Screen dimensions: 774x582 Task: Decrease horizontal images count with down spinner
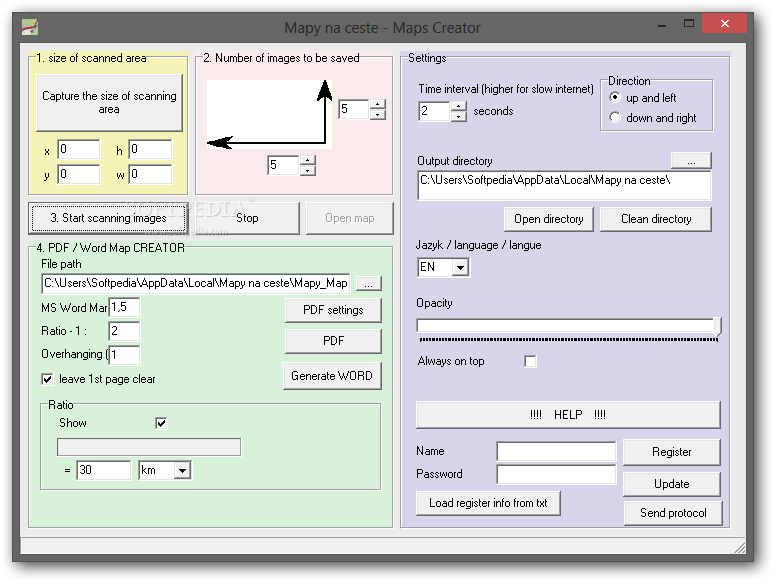(x=308, y=170)
